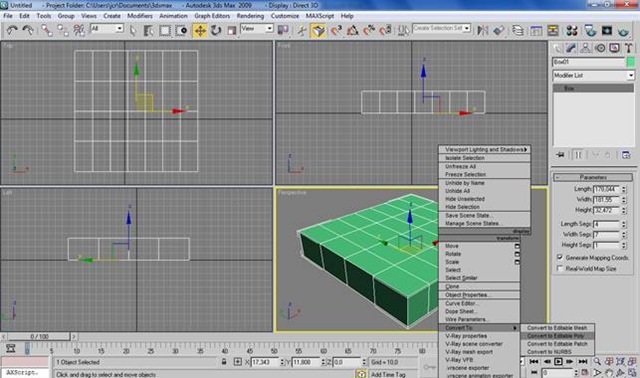Open the Material Editor spheres icon
Viewport: 640px width, 378px height.
572,31
